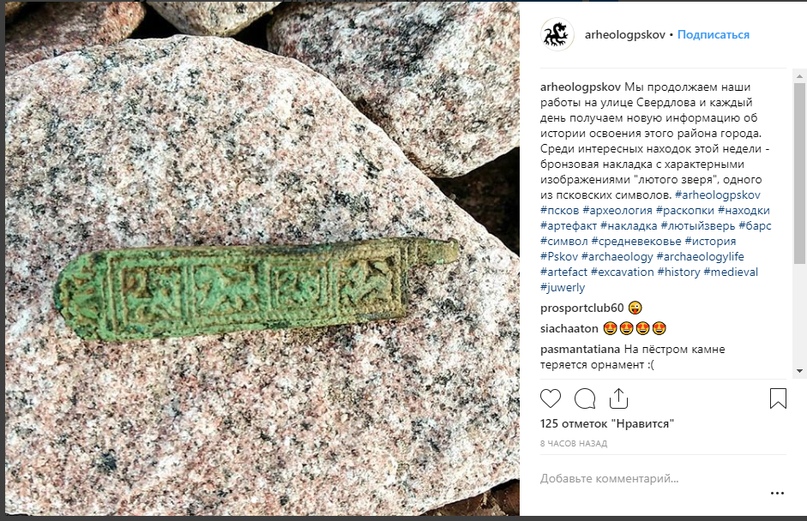Screen dimensions: 807x521
Task: View pasmantatiana commenter profile
Action: pyautogui.click(x=580, y=349)
